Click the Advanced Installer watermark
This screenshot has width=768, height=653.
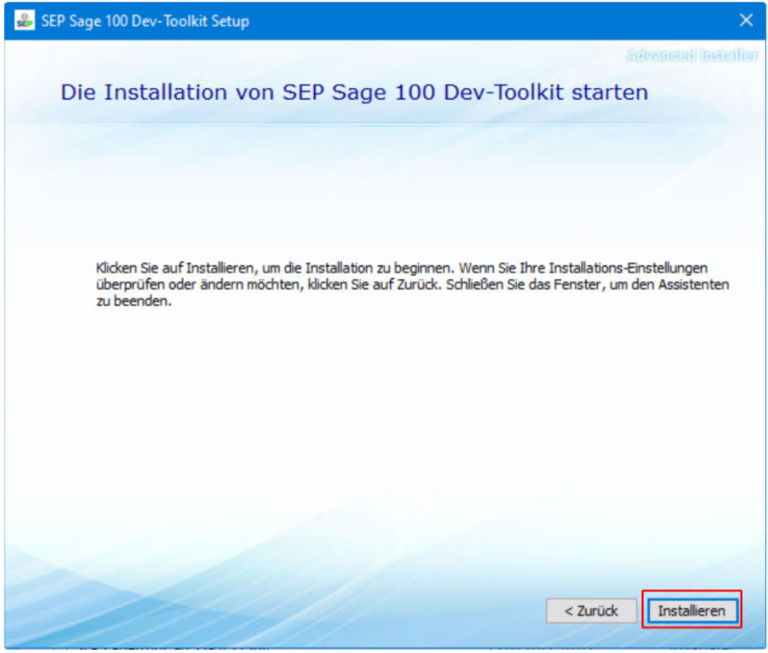click(x=691, y=55)
